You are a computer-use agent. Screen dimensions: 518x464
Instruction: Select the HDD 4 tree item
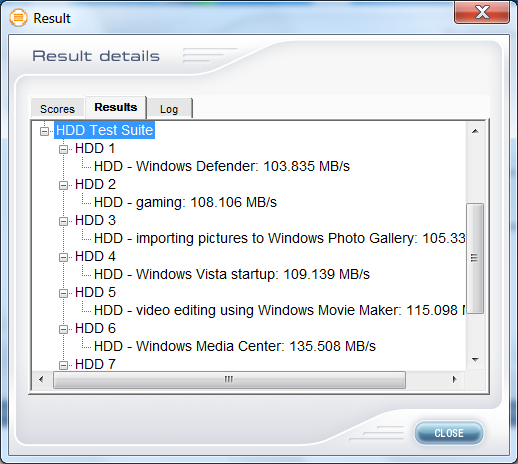[95, 256]
